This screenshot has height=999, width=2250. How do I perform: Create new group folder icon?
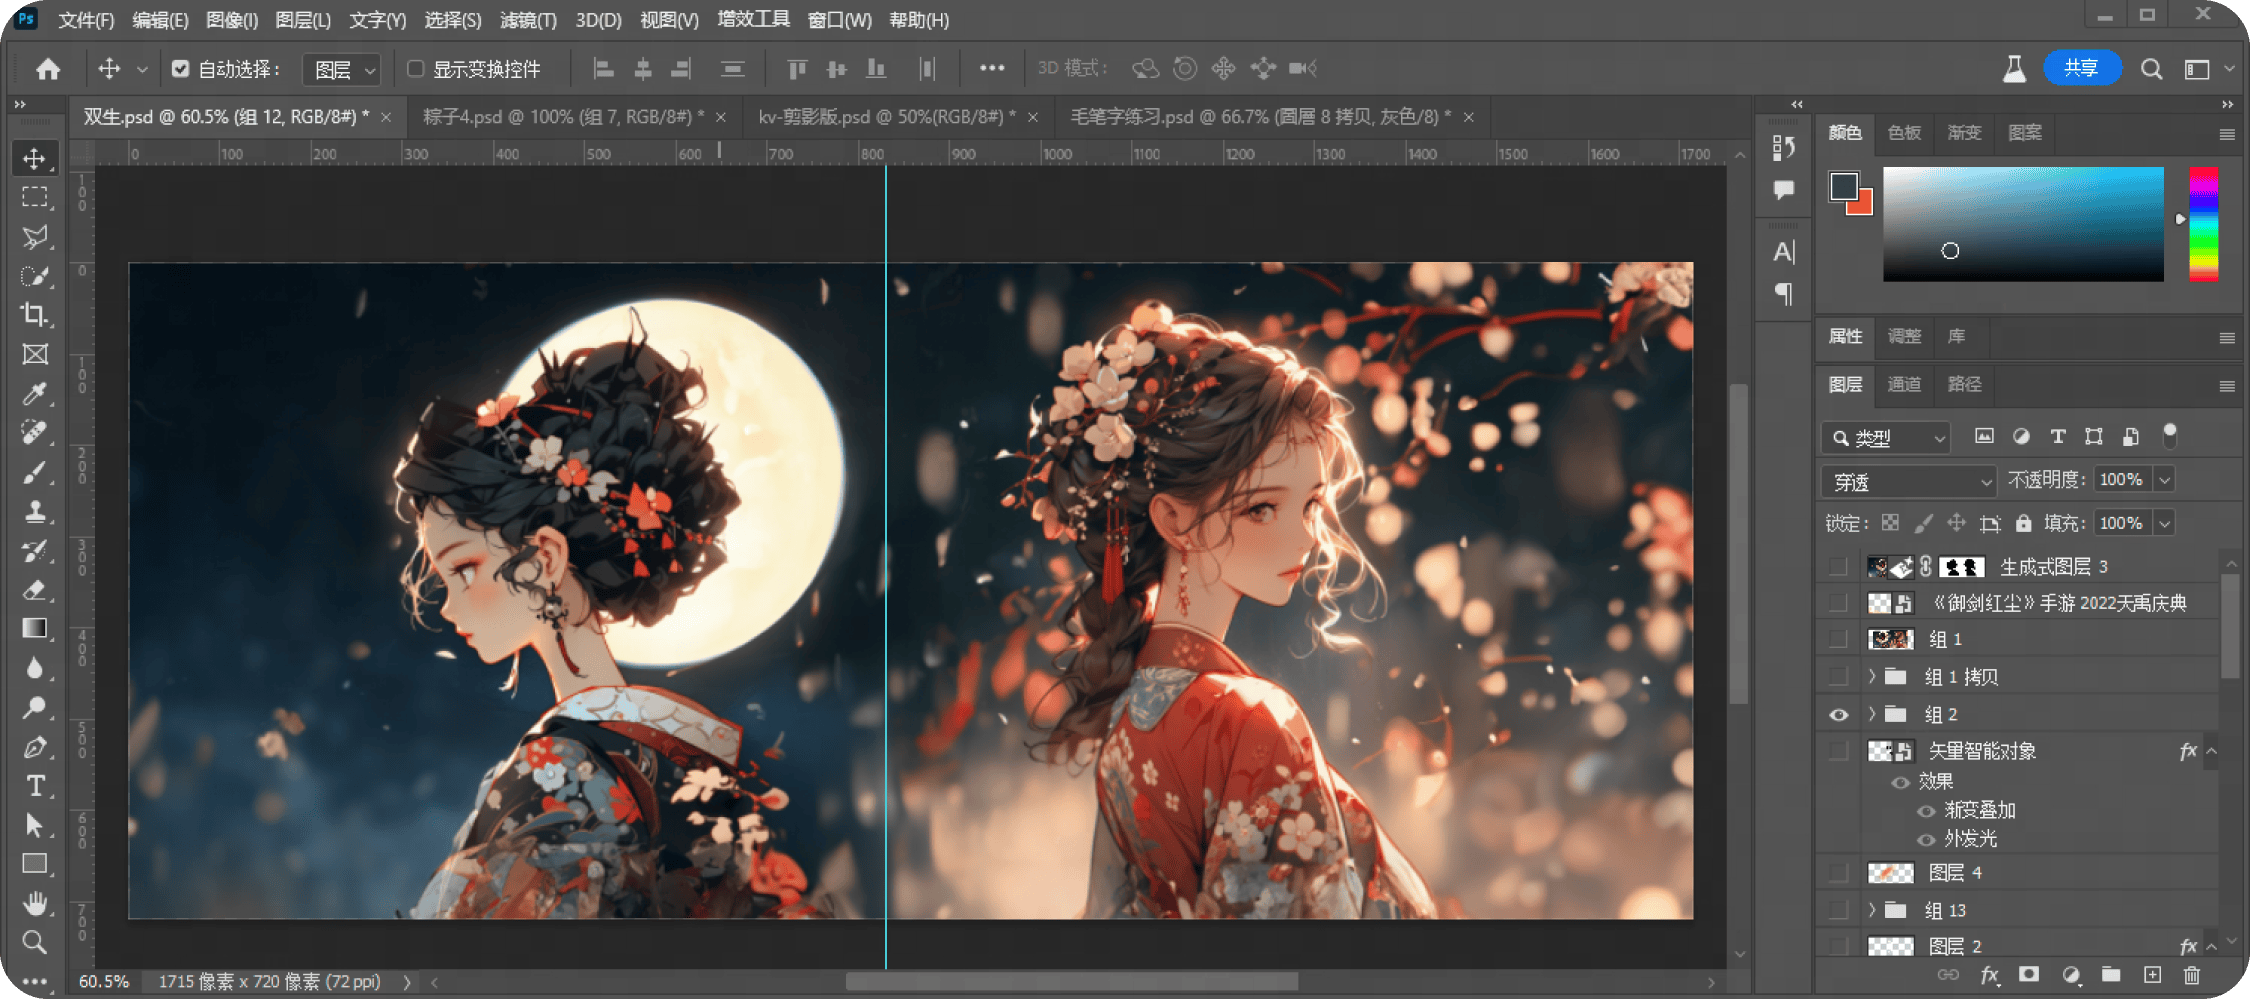pos(2111,975)
